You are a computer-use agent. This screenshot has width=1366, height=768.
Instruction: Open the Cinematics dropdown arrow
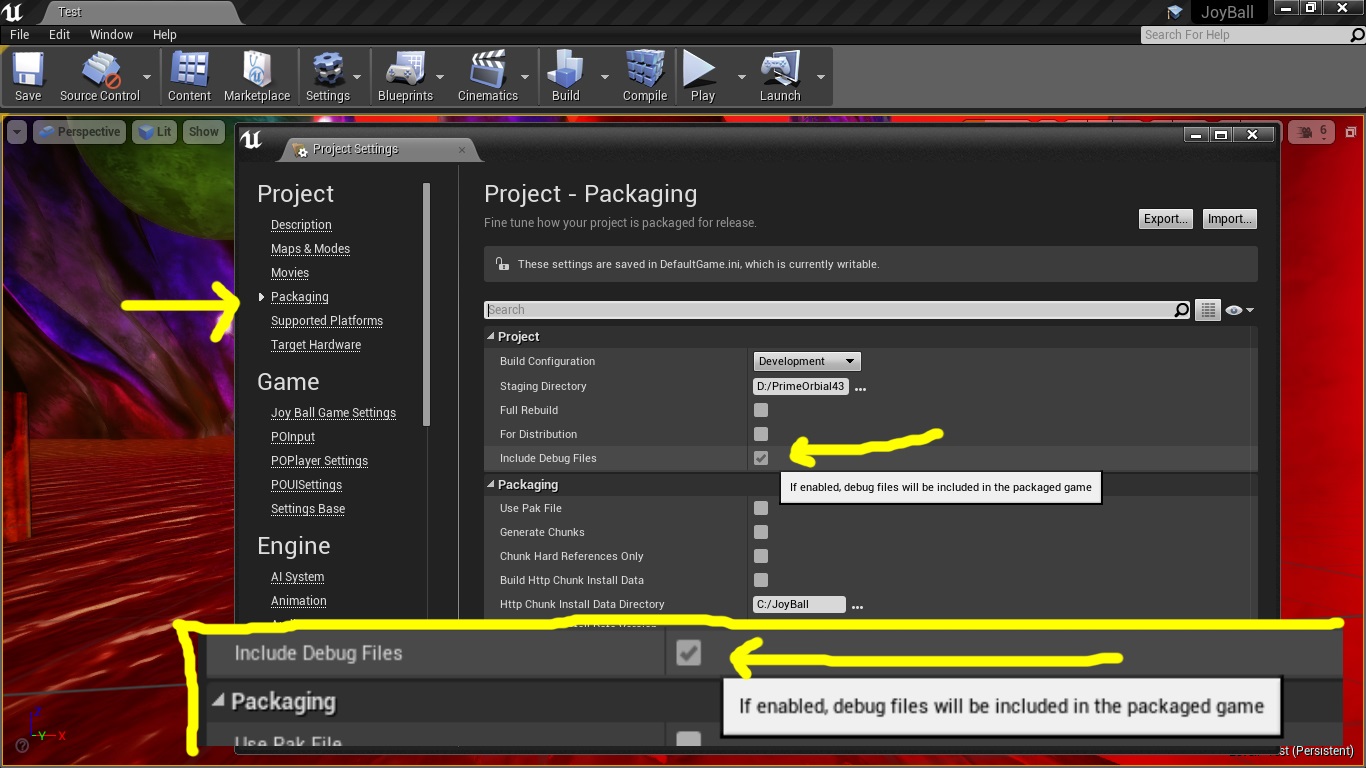(x=525, y=77)
